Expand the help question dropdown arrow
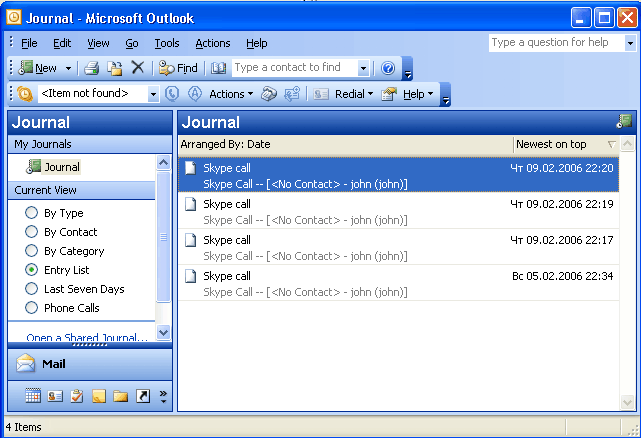This screenshot has height=438, width=641. (x=630, y=43)
